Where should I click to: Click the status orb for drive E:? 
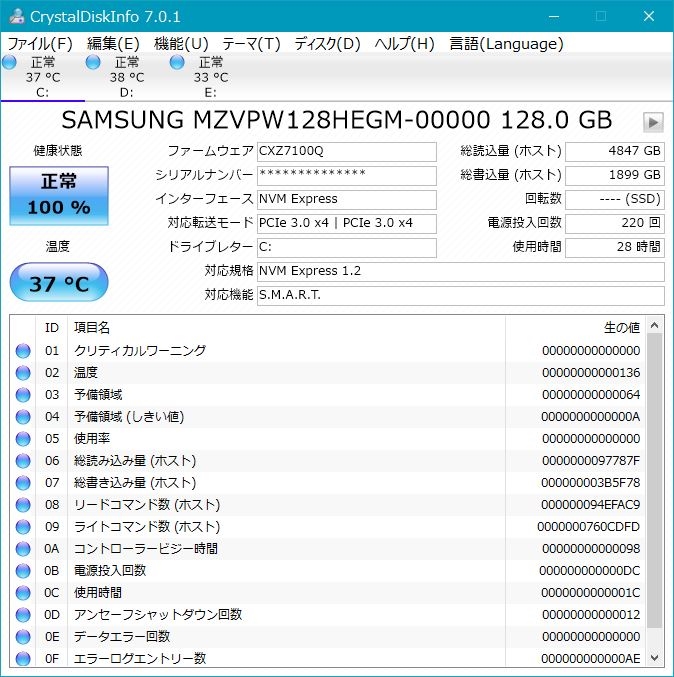[x=177, y=63]
